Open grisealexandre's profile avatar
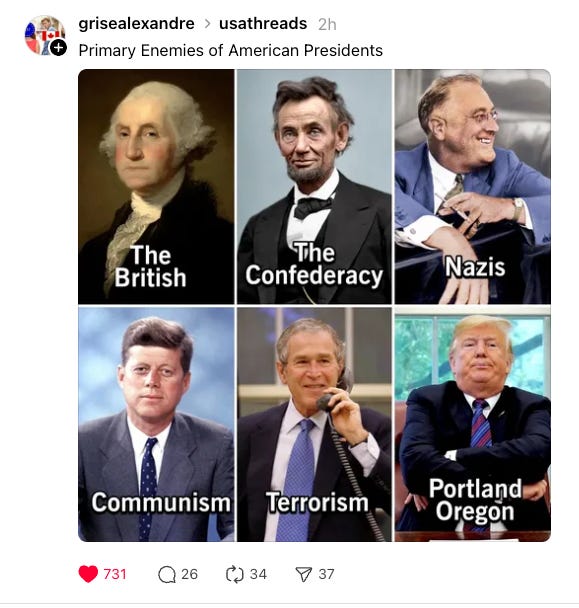This screenshot has width=579, height=608. [x=44, y=35]
